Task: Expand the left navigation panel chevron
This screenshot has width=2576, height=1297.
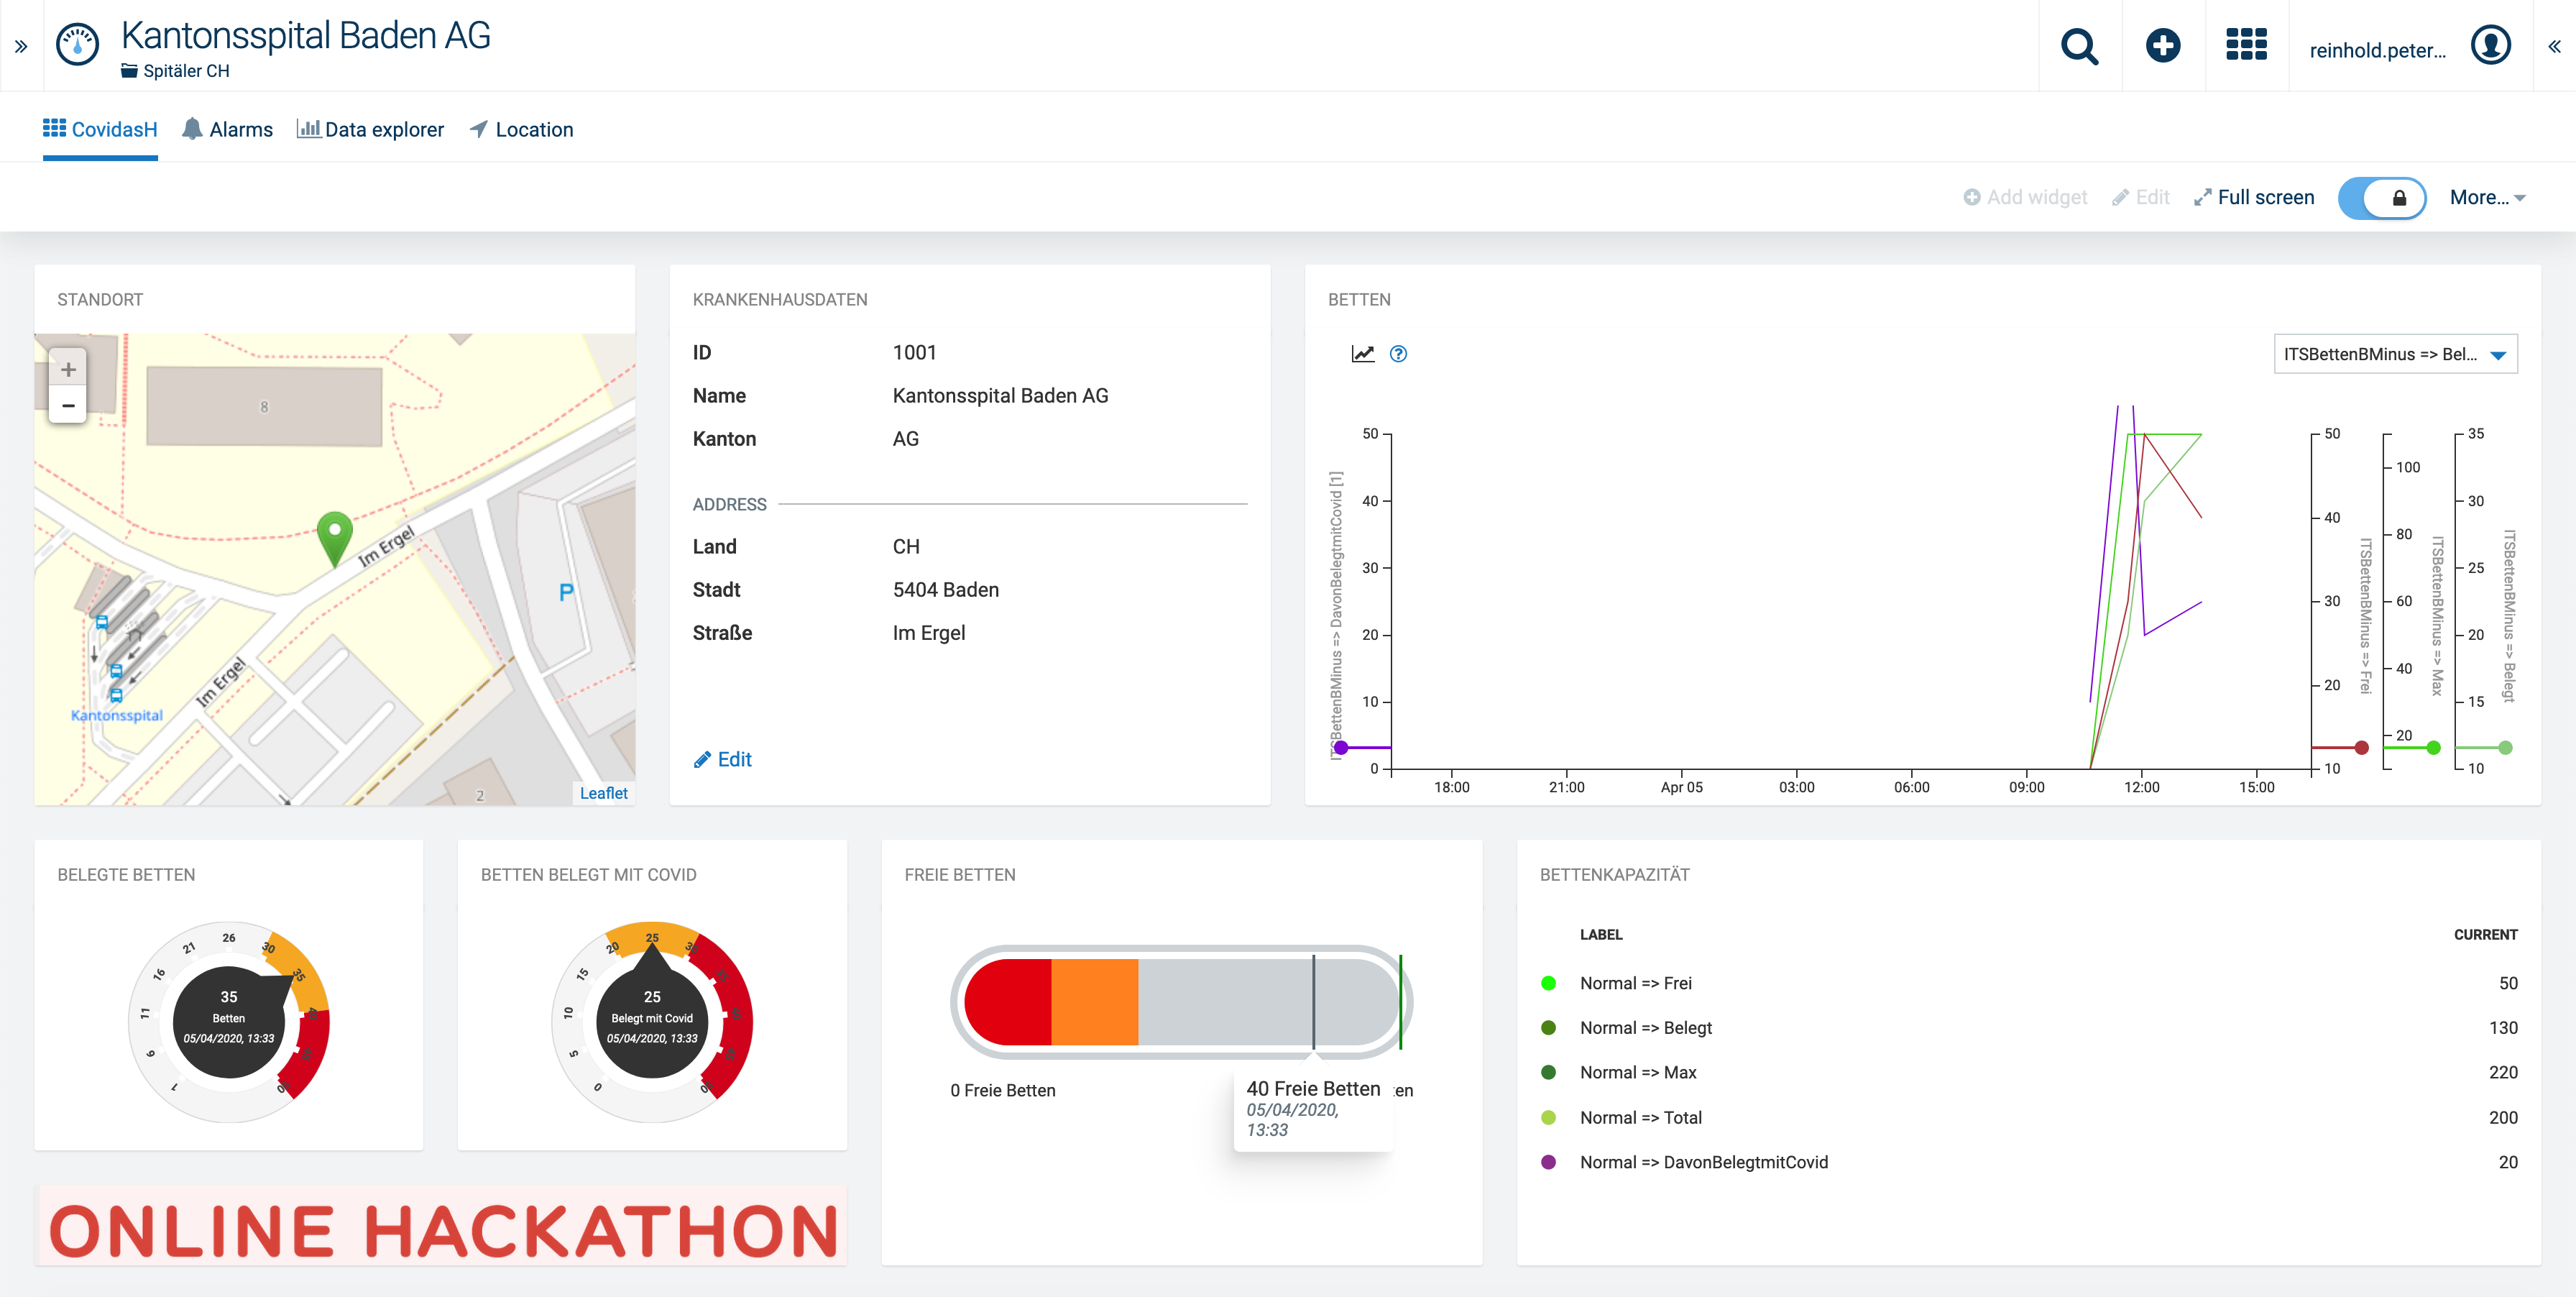Action: click(x=21, y=46)
